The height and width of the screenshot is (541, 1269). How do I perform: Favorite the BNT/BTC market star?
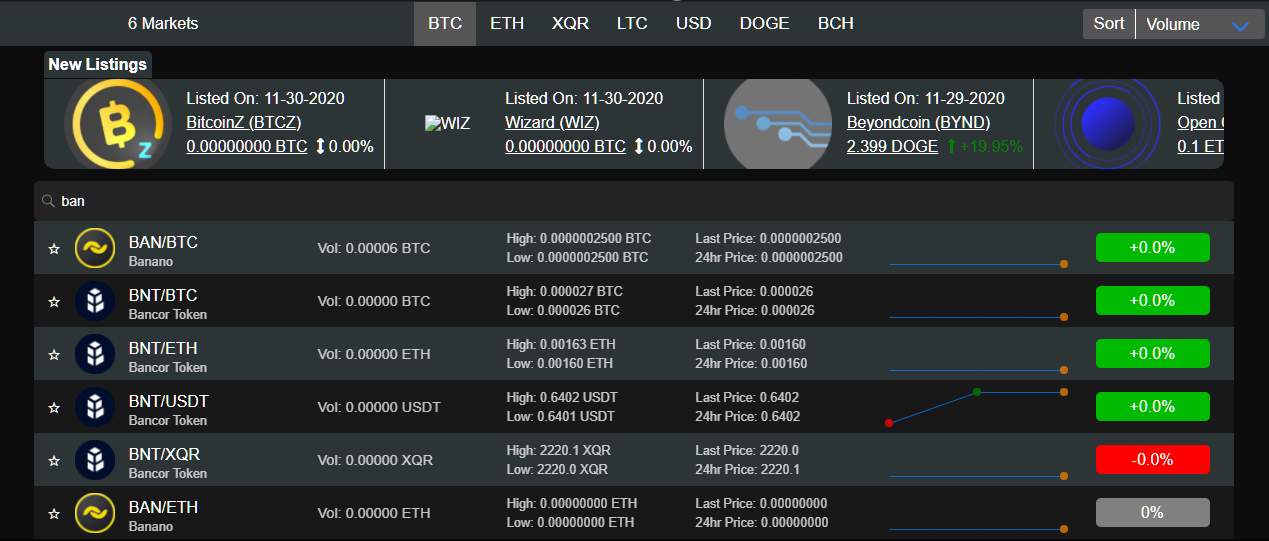[54, 301]
